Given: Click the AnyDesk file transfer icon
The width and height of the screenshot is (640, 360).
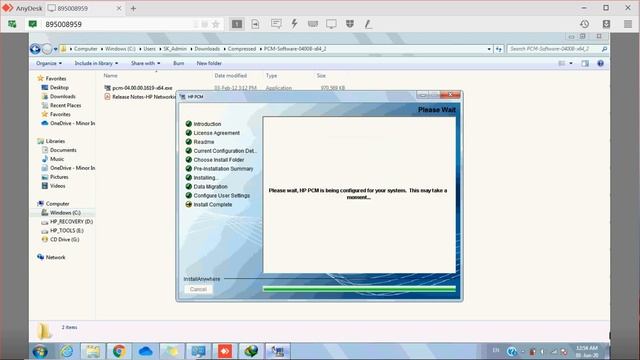Looking at the screenshot, I should 256,24.
